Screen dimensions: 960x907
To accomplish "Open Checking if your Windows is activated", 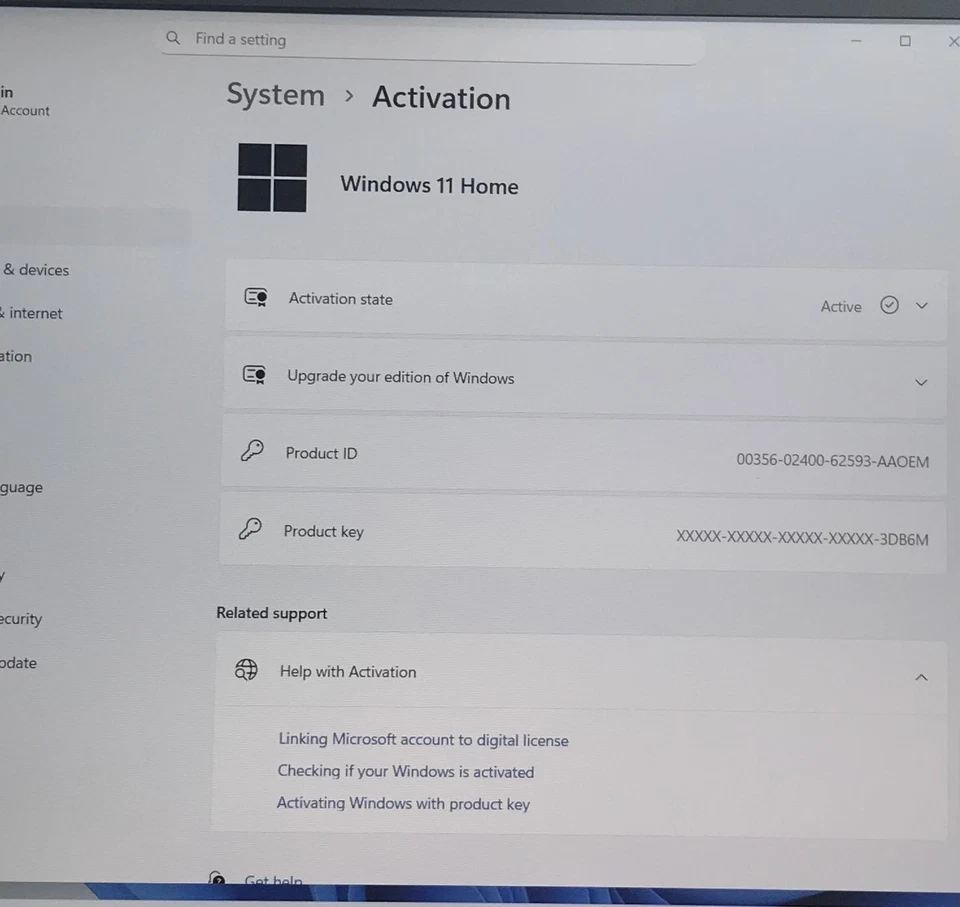I will tap(406, 771).
